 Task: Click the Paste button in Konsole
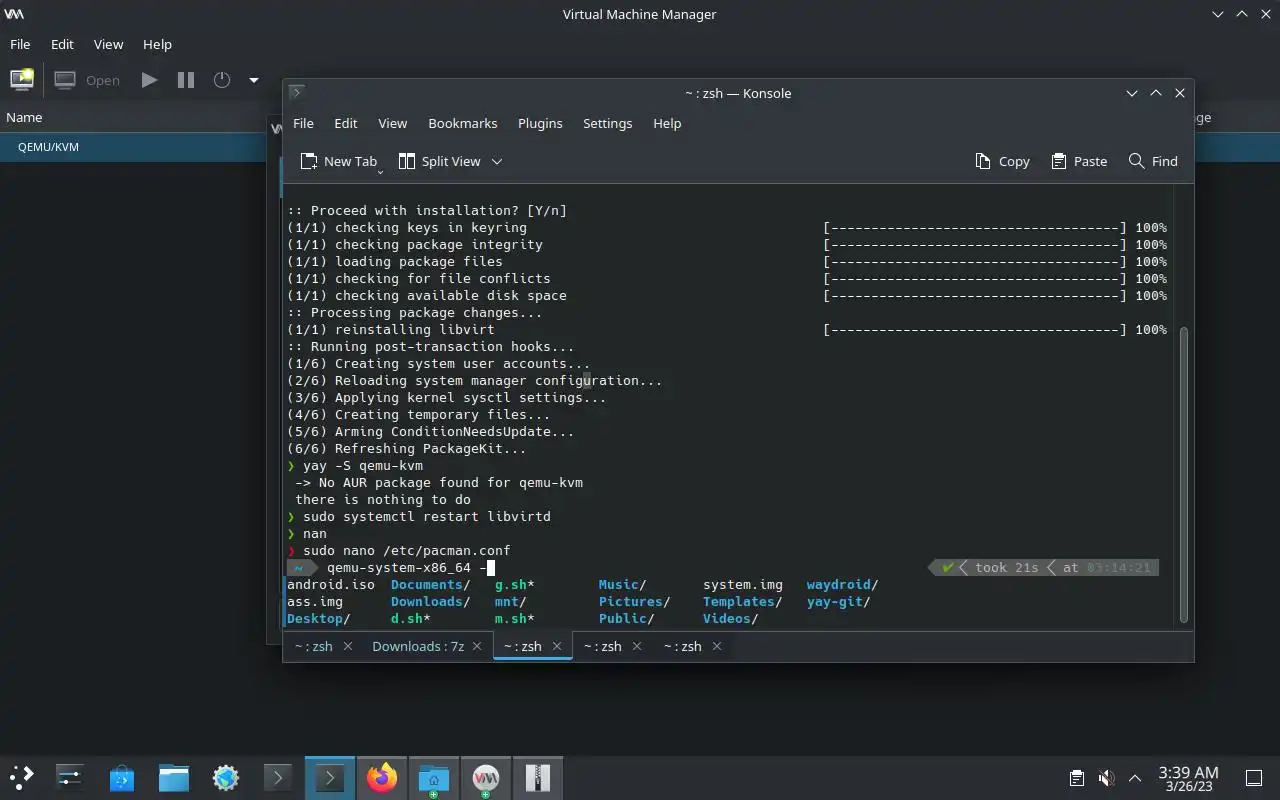(x=1078, y=161)
